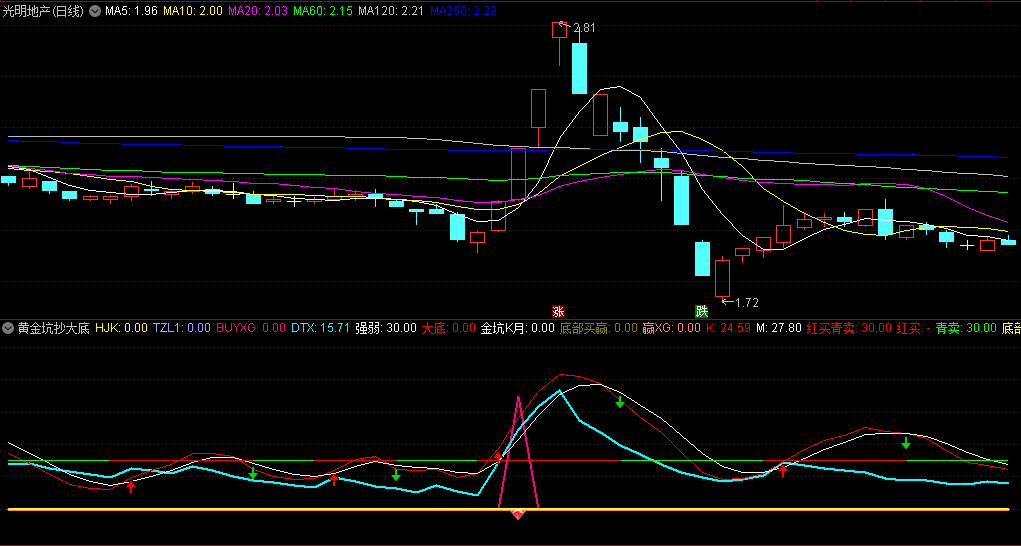
Task: Expand the dropdown next to 光明地产(日线)
Action: pyautogui.click(x=94, y=11)
